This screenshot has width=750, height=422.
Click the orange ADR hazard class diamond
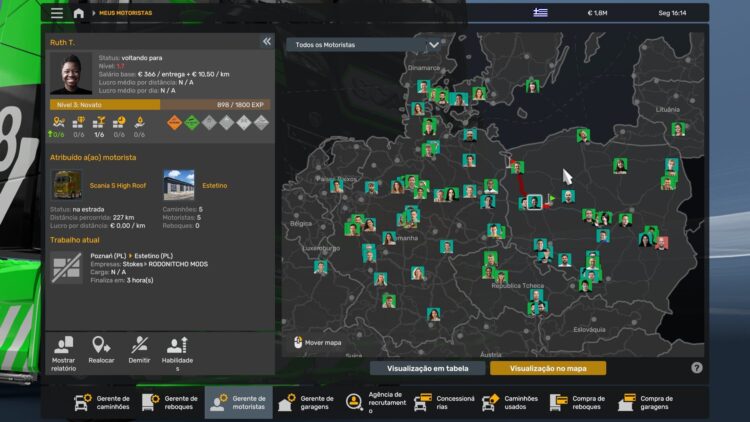point(175,123)
